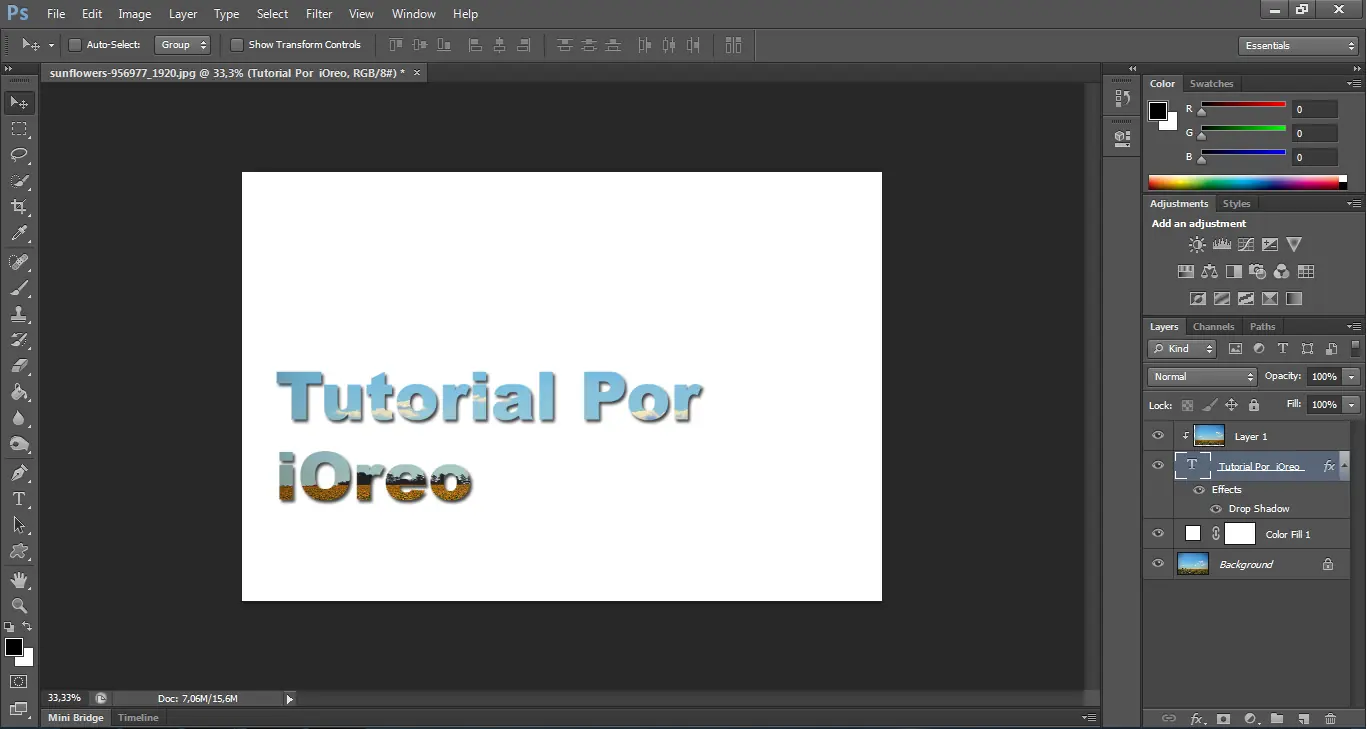Click the Layer 1 thumbnail
This screenshot has height=729, width=1367.
click(x=1209, y=436)
